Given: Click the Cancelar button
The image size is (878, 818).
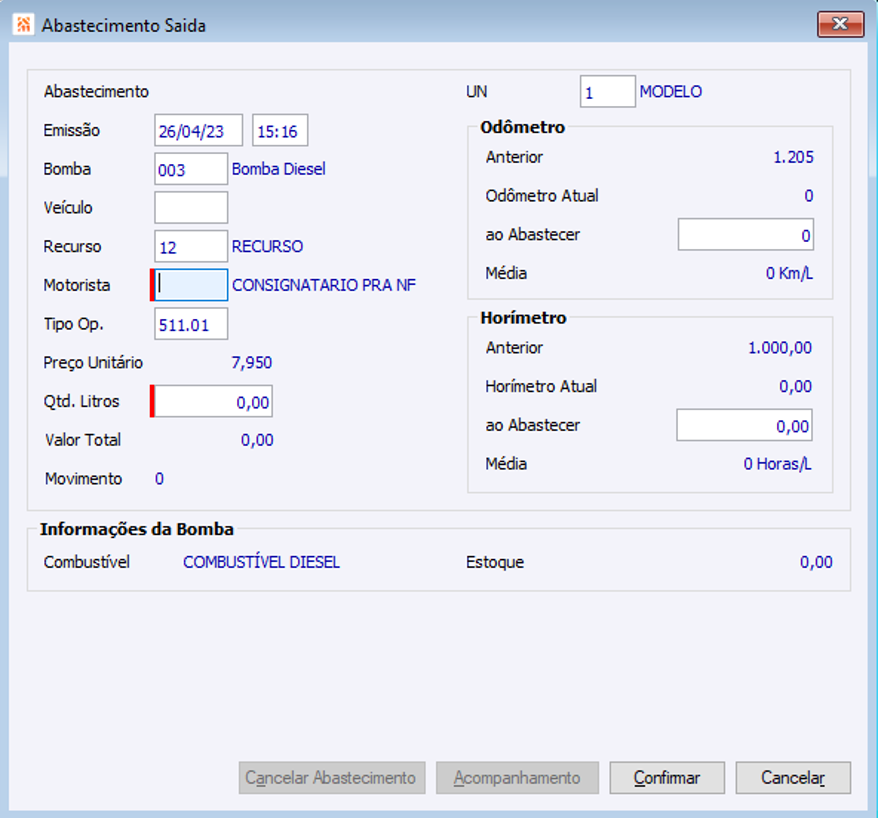Looking at the screenshot, I should tap(793, 778).
